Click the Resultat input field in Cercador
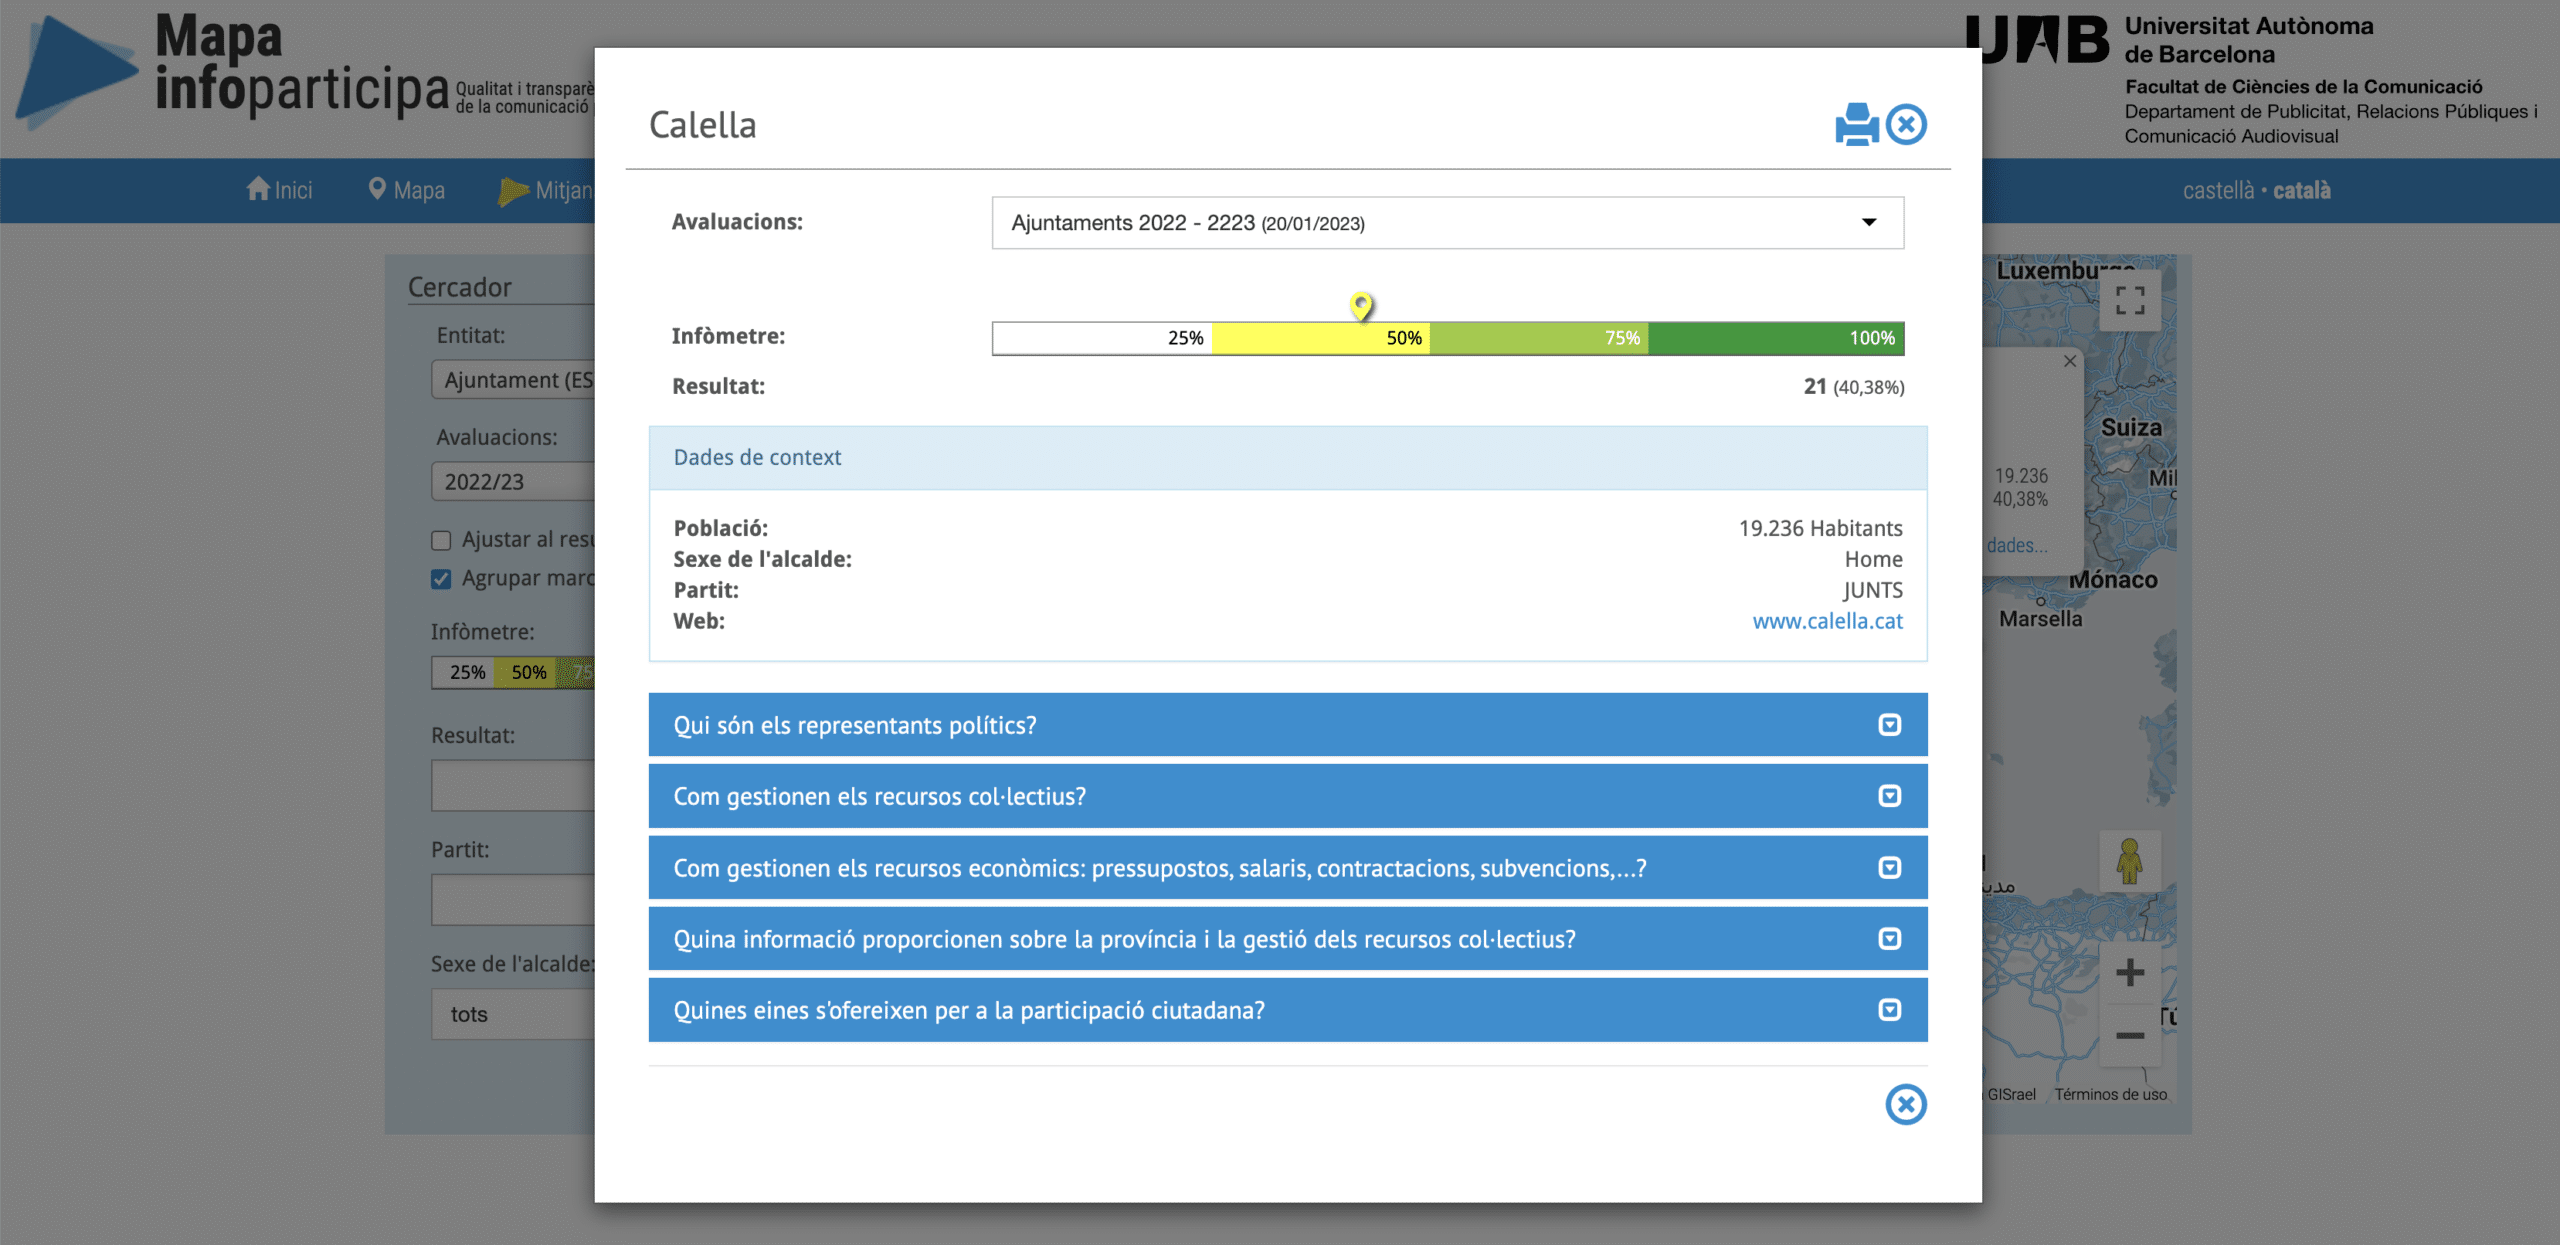The height and width of the screenshot is (1245, 2560). 513,785
